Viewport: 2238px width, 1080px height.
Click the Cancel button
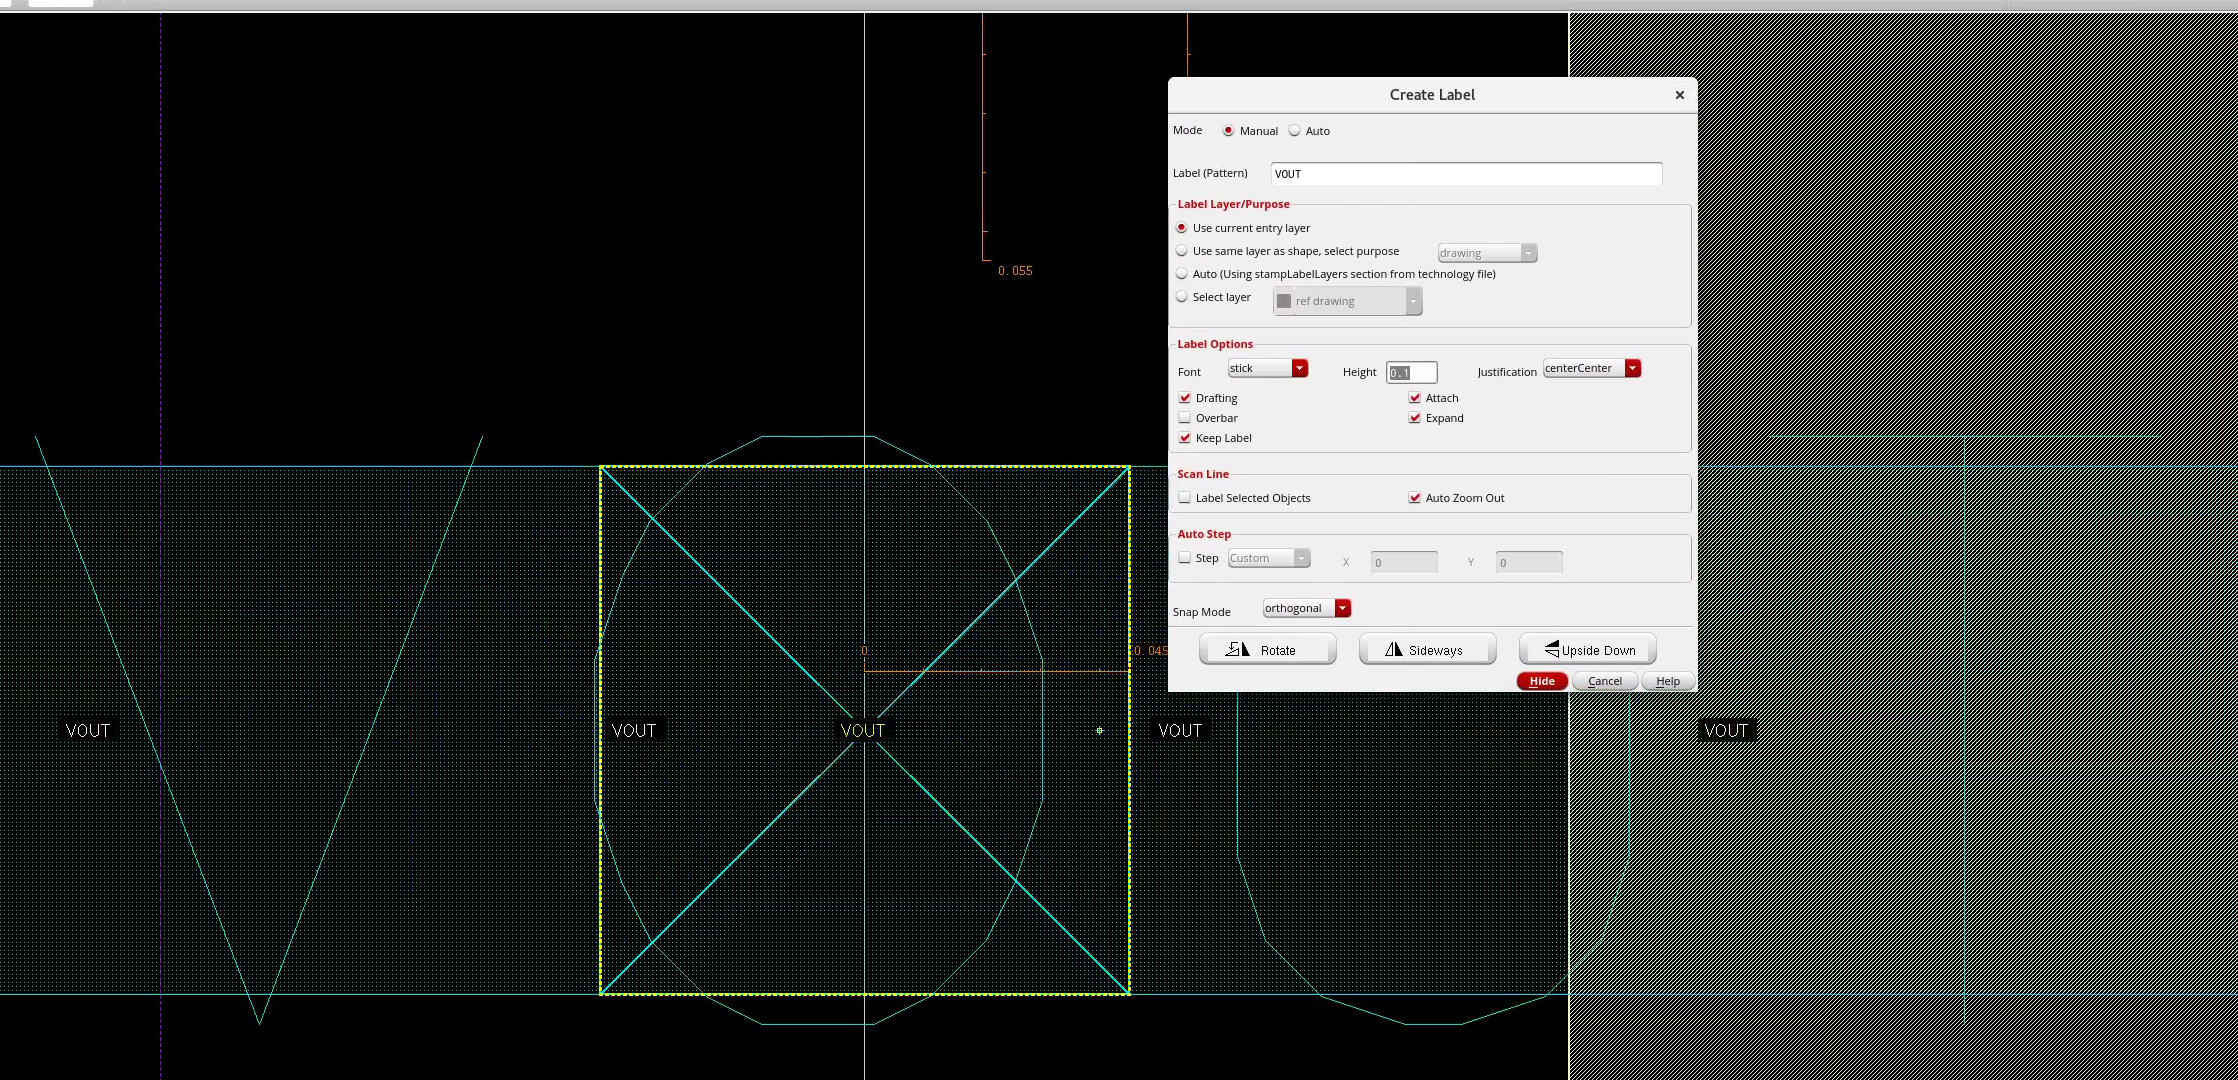[x=1604, y=681]
